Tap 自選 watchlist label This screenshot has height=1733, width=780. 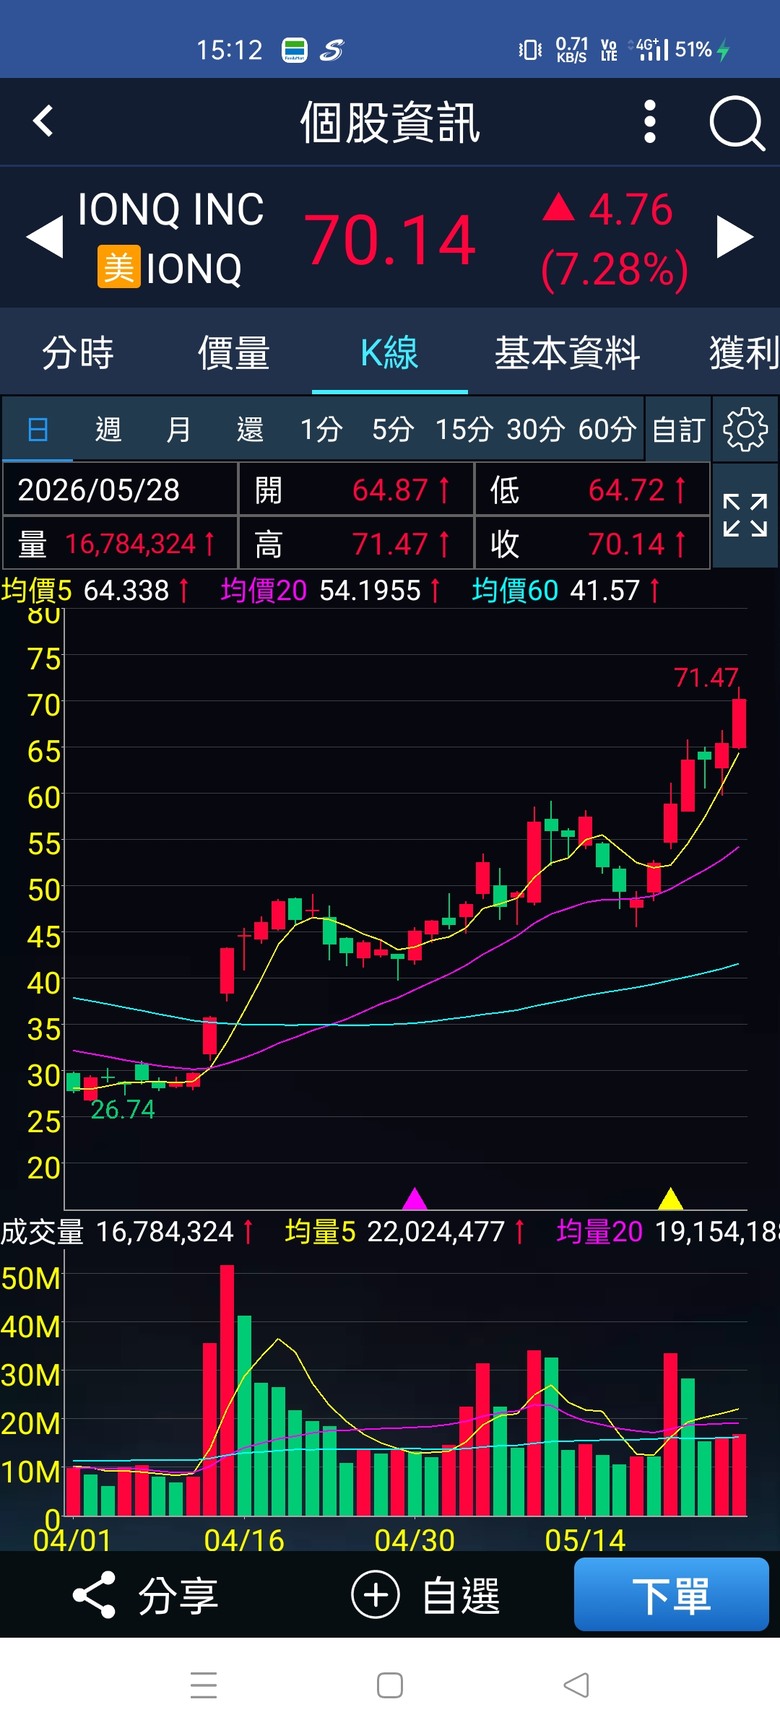461,1595
